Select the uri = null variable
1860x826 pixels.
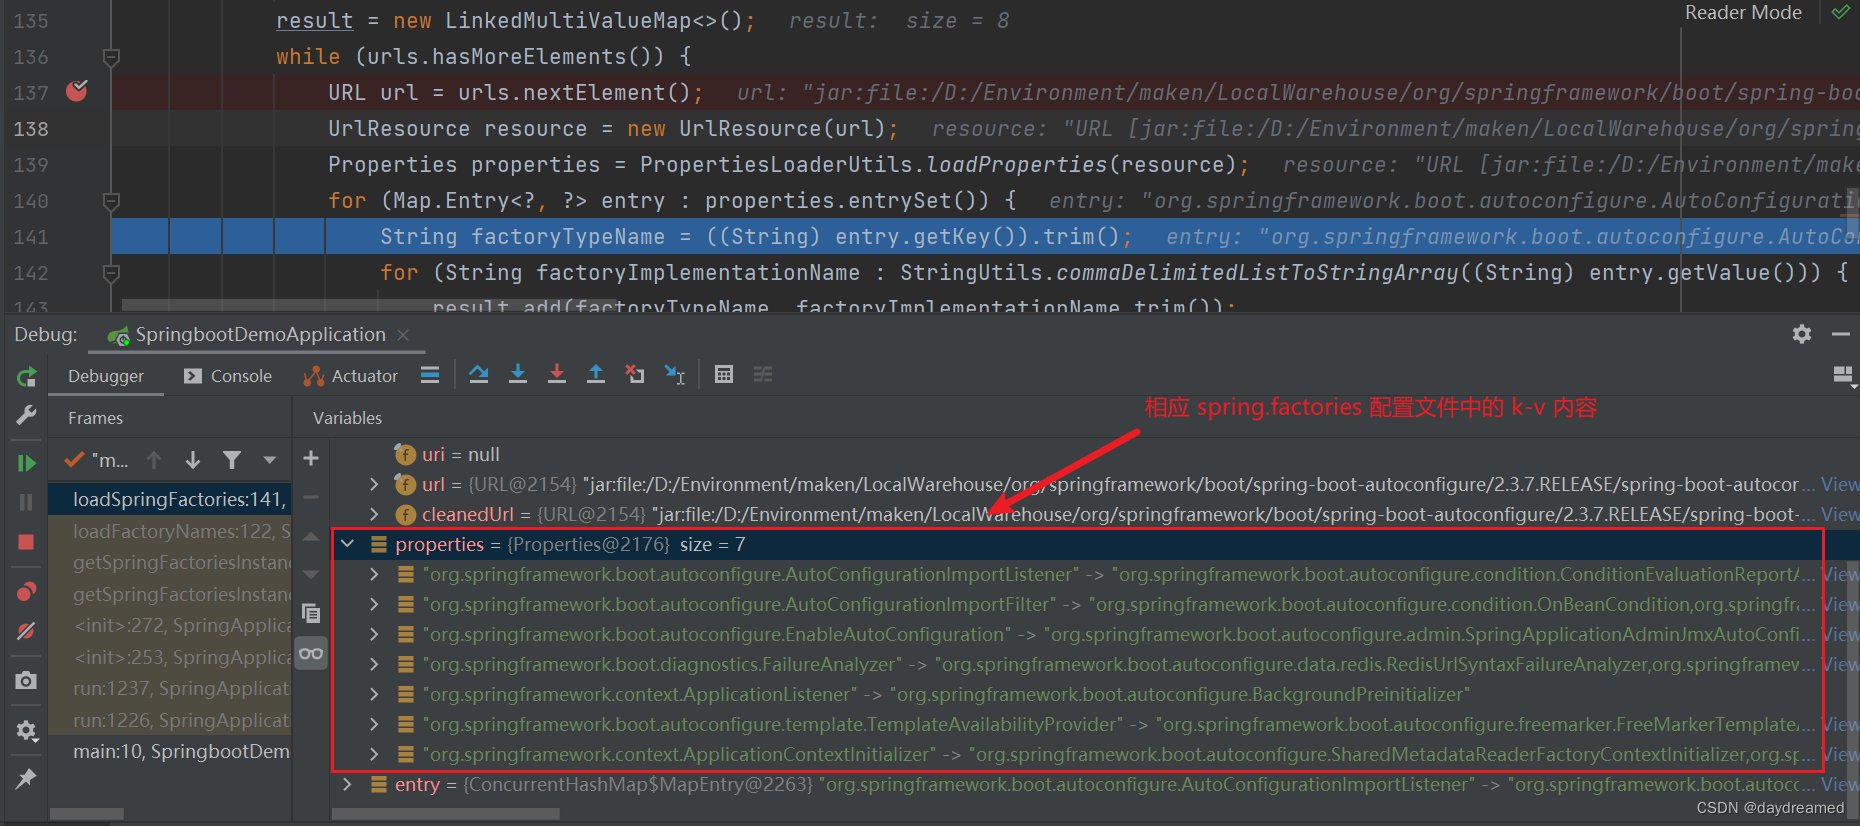460,454
